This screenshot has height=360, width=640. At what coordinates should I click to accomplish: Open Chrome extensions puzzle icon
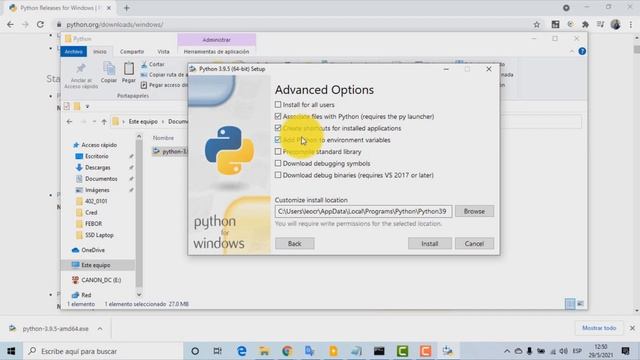[x=585, y=24]
